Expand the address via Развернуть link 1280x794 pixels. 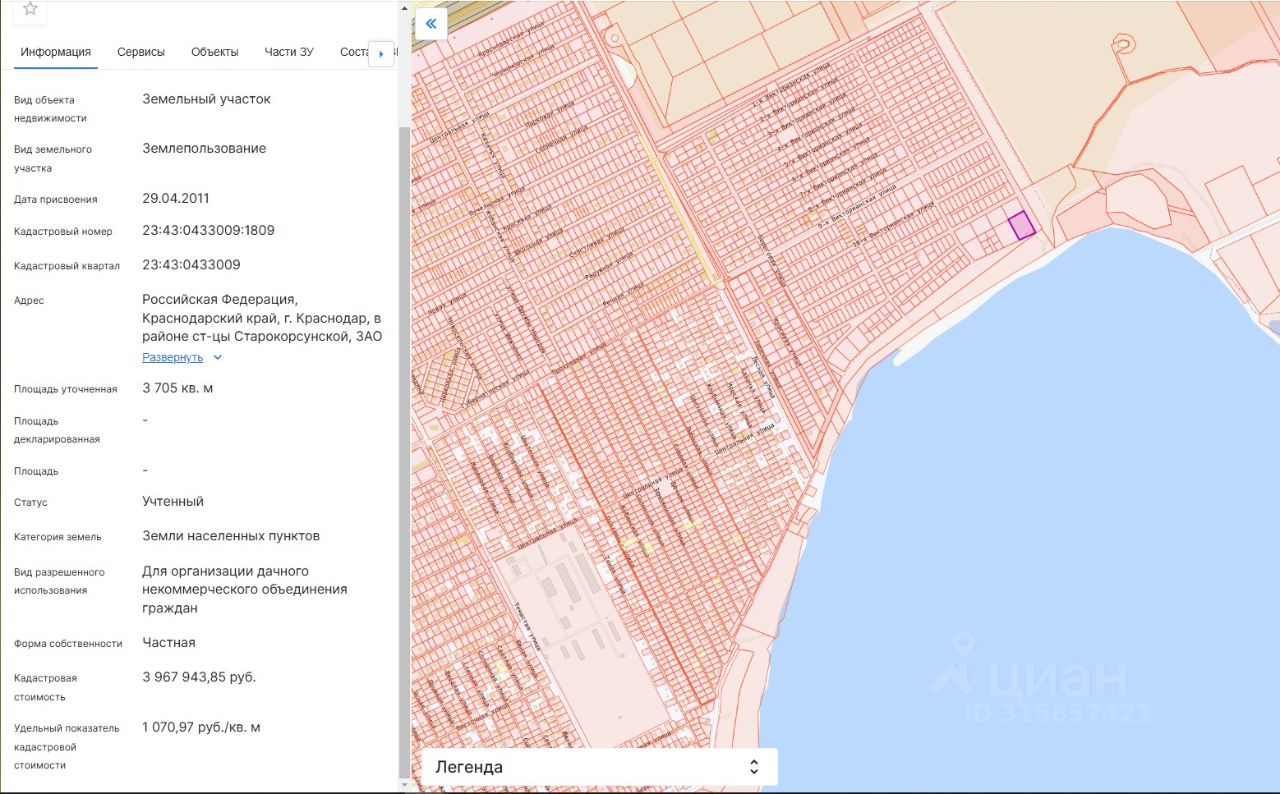(x=172, y=358)
